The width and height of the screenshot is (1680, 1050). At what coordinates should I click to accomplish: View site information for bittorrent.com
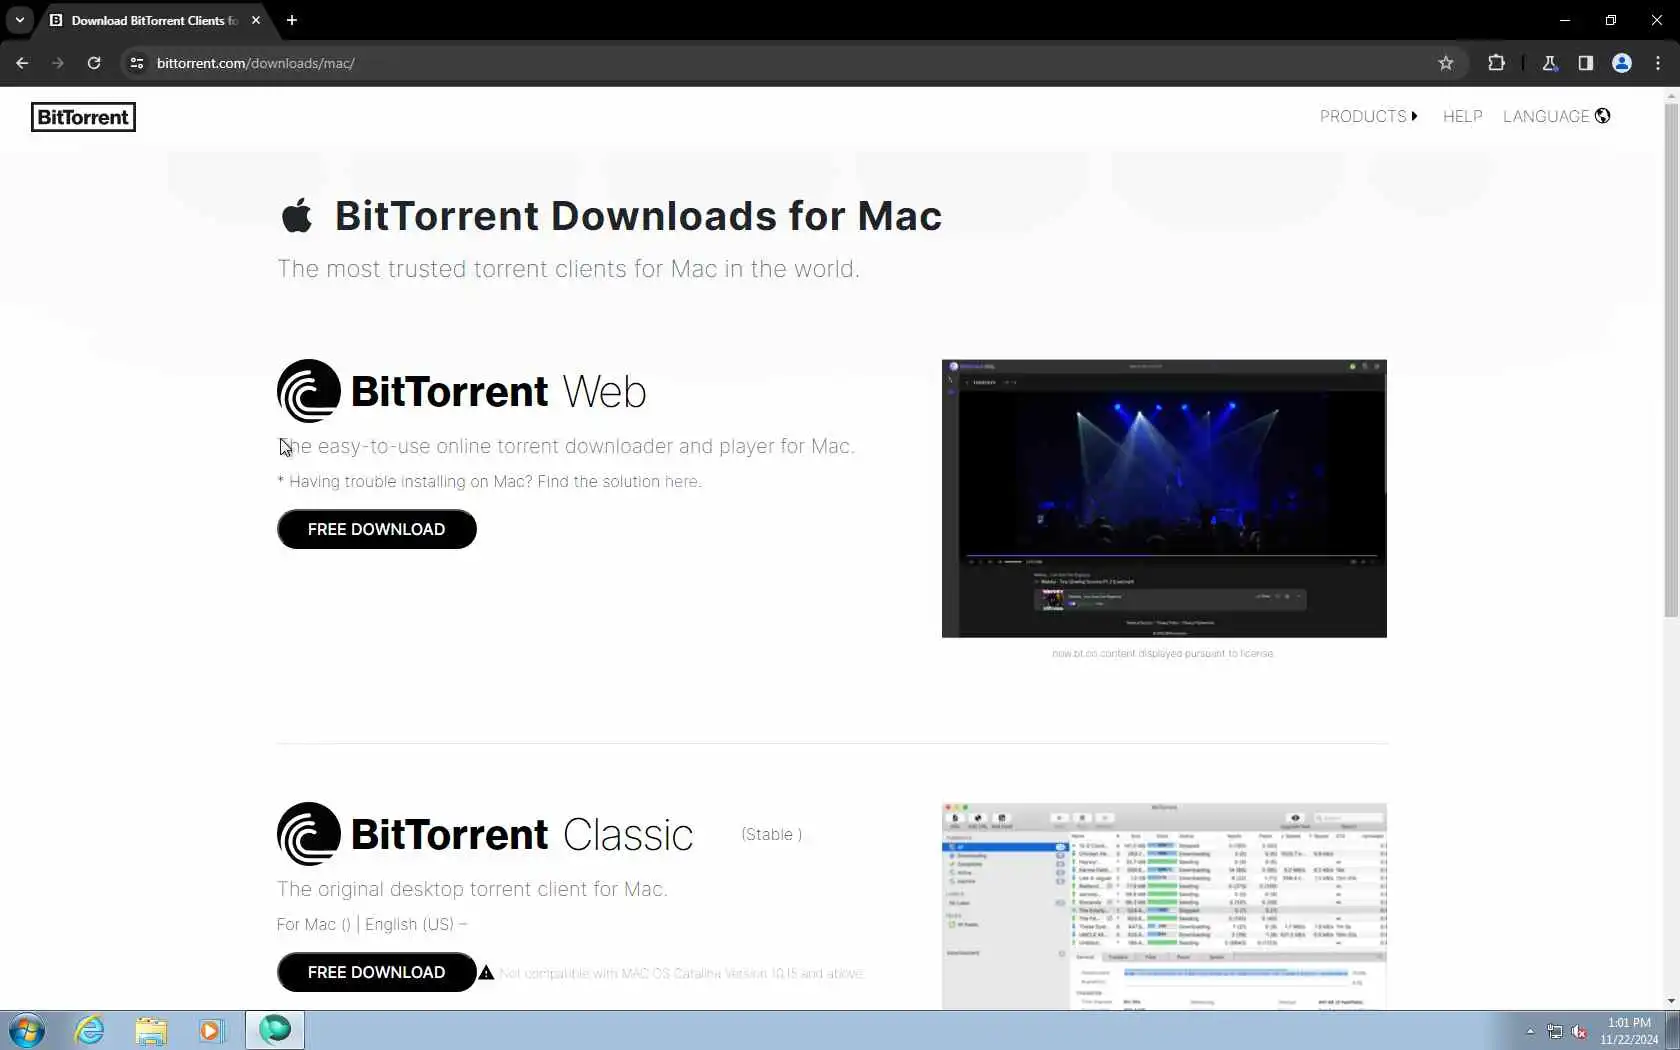tap(137, 63)
